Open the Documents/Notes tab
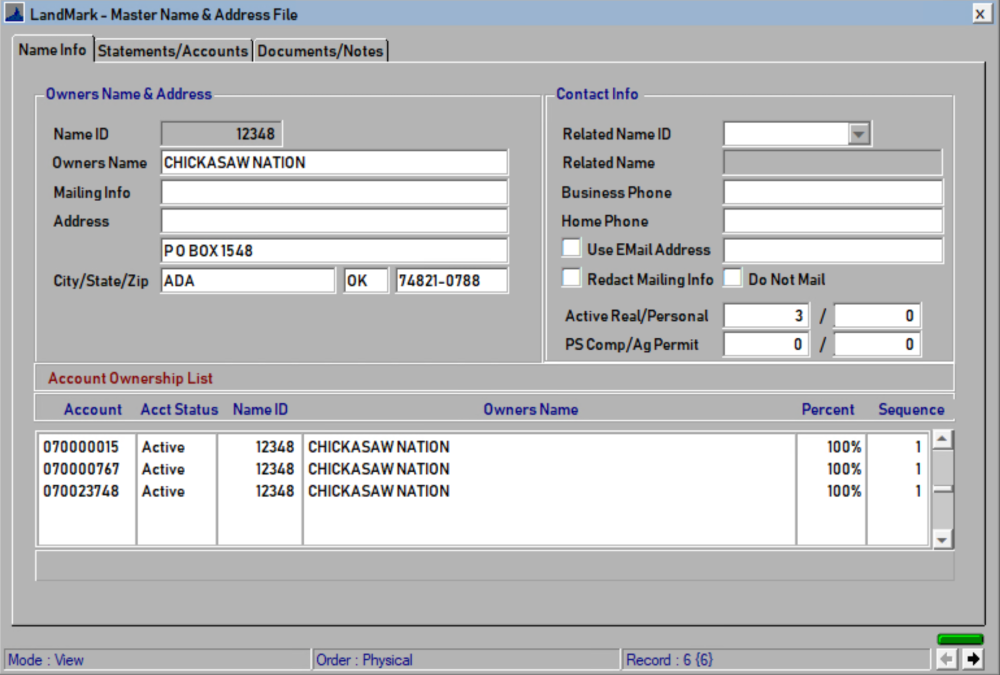Viewport: 1000px width, 675px height. [x=320, y=51]
